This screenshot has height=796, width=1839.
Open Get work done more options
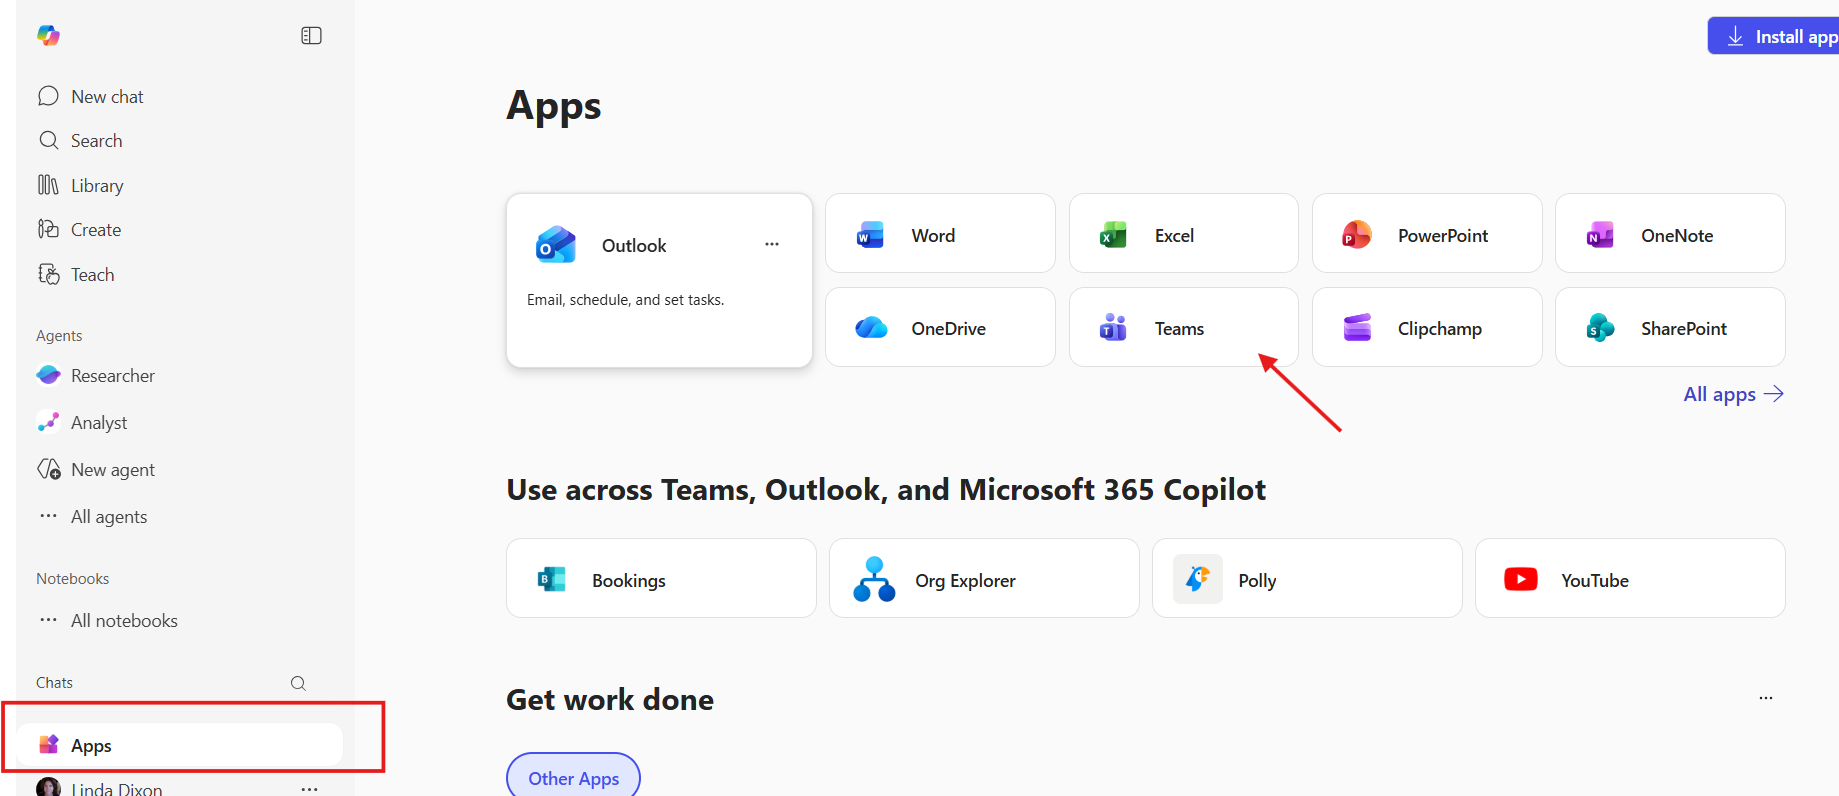(x=1766, y=698)
